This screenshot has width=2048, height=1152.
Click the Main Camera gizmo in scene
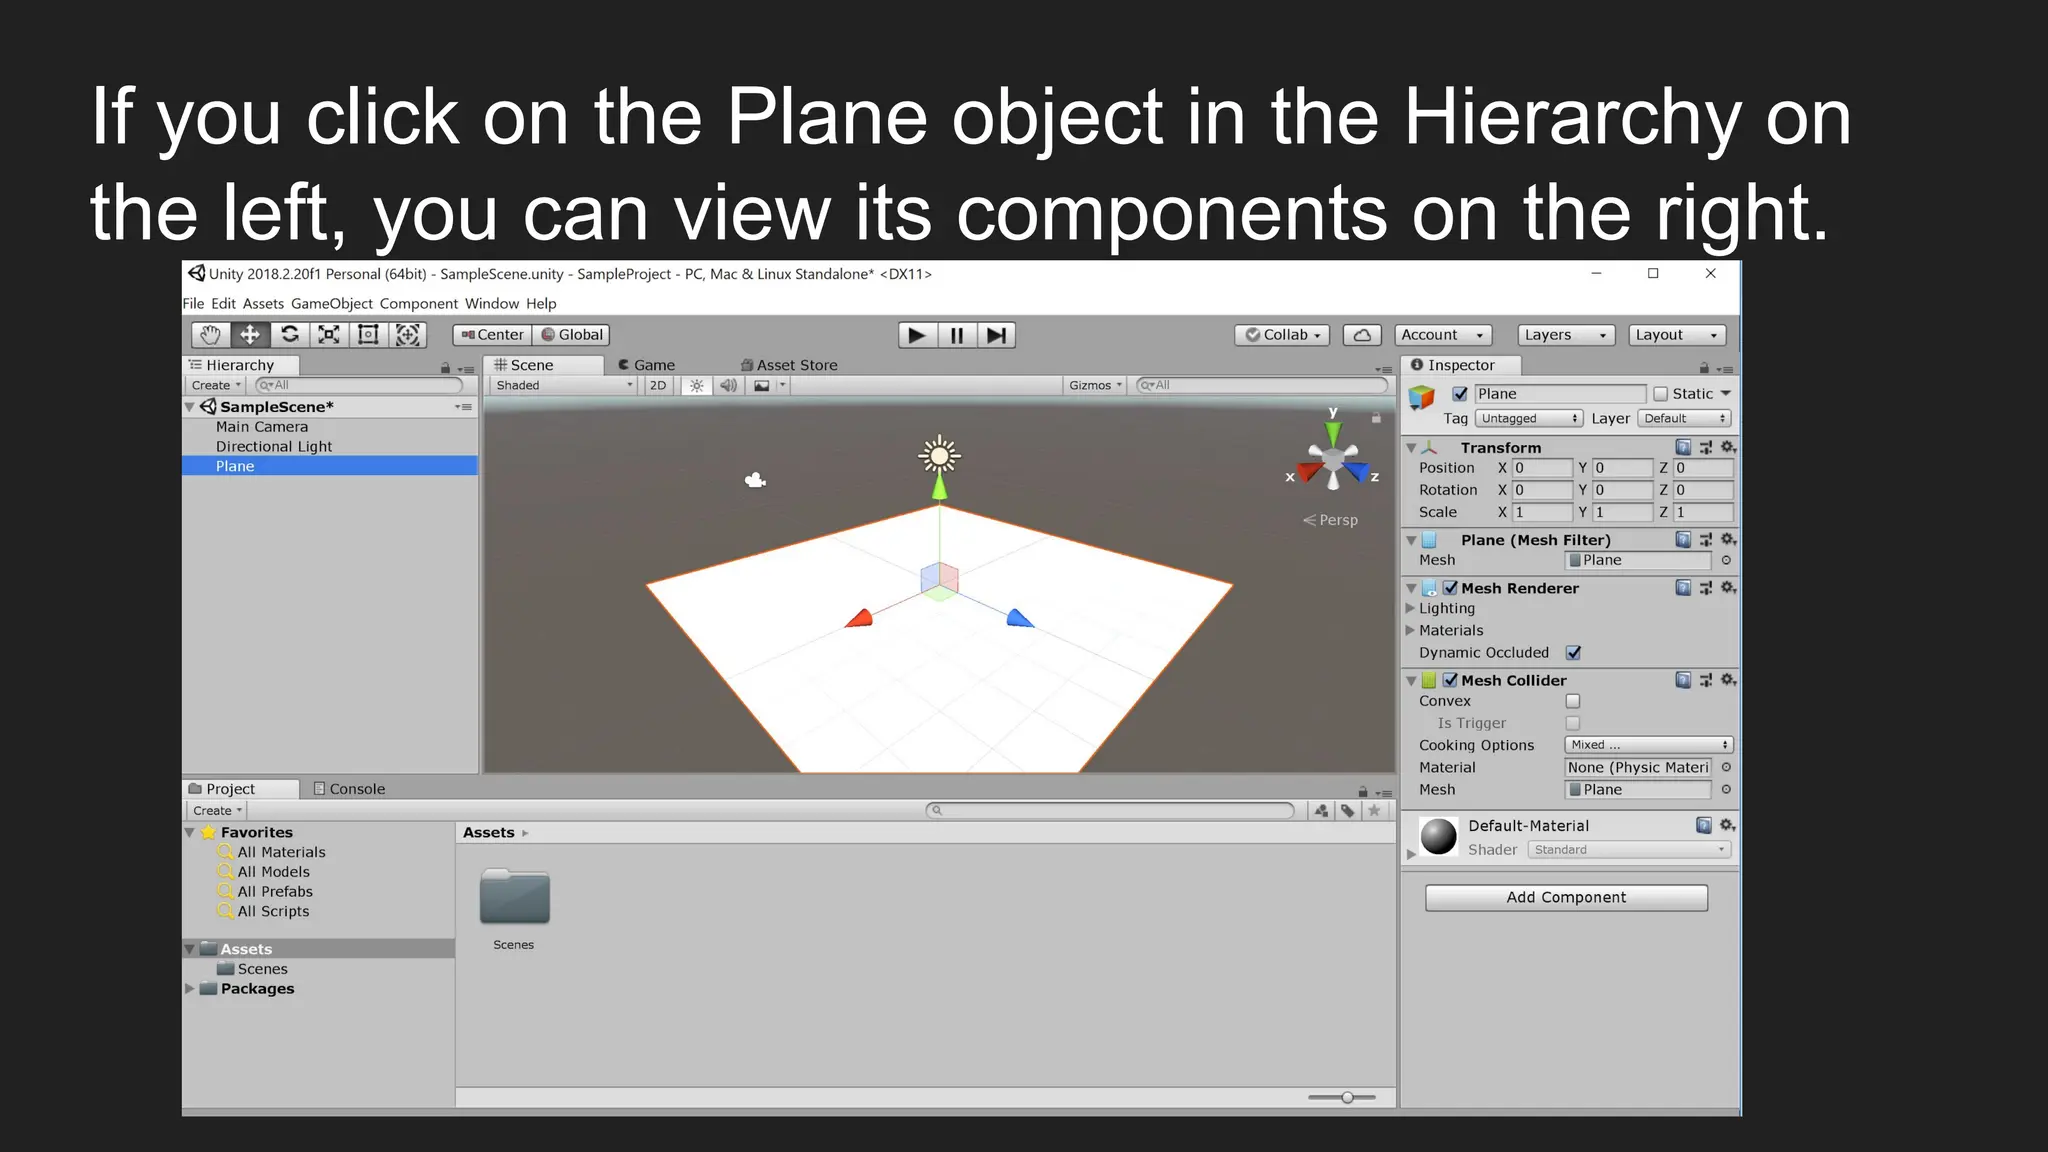(x=755, y=481)
